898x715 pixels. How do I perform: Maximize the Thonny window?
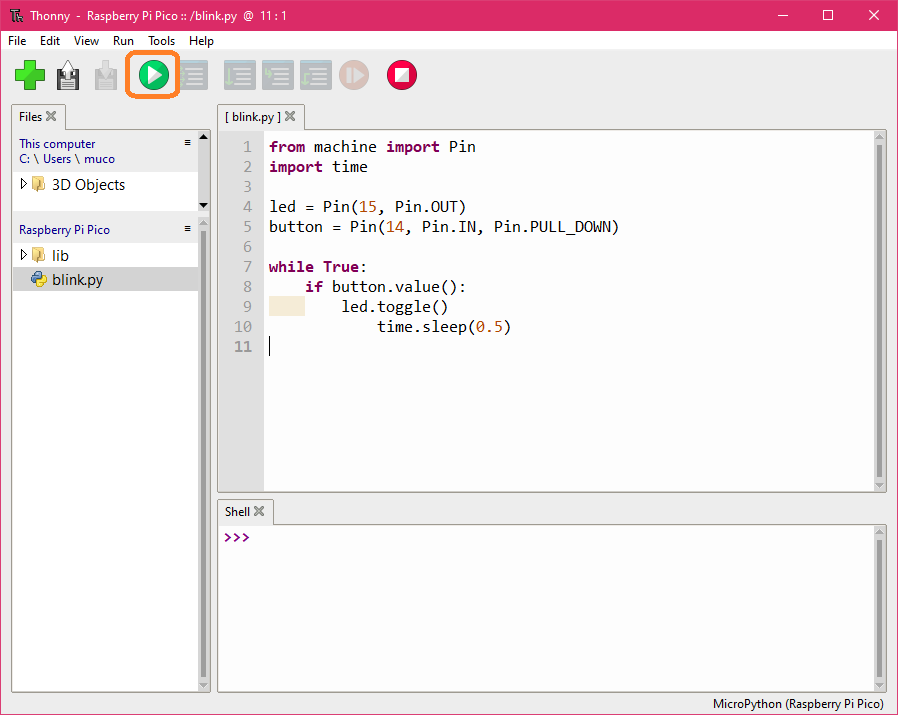click(x=828, y=15)
